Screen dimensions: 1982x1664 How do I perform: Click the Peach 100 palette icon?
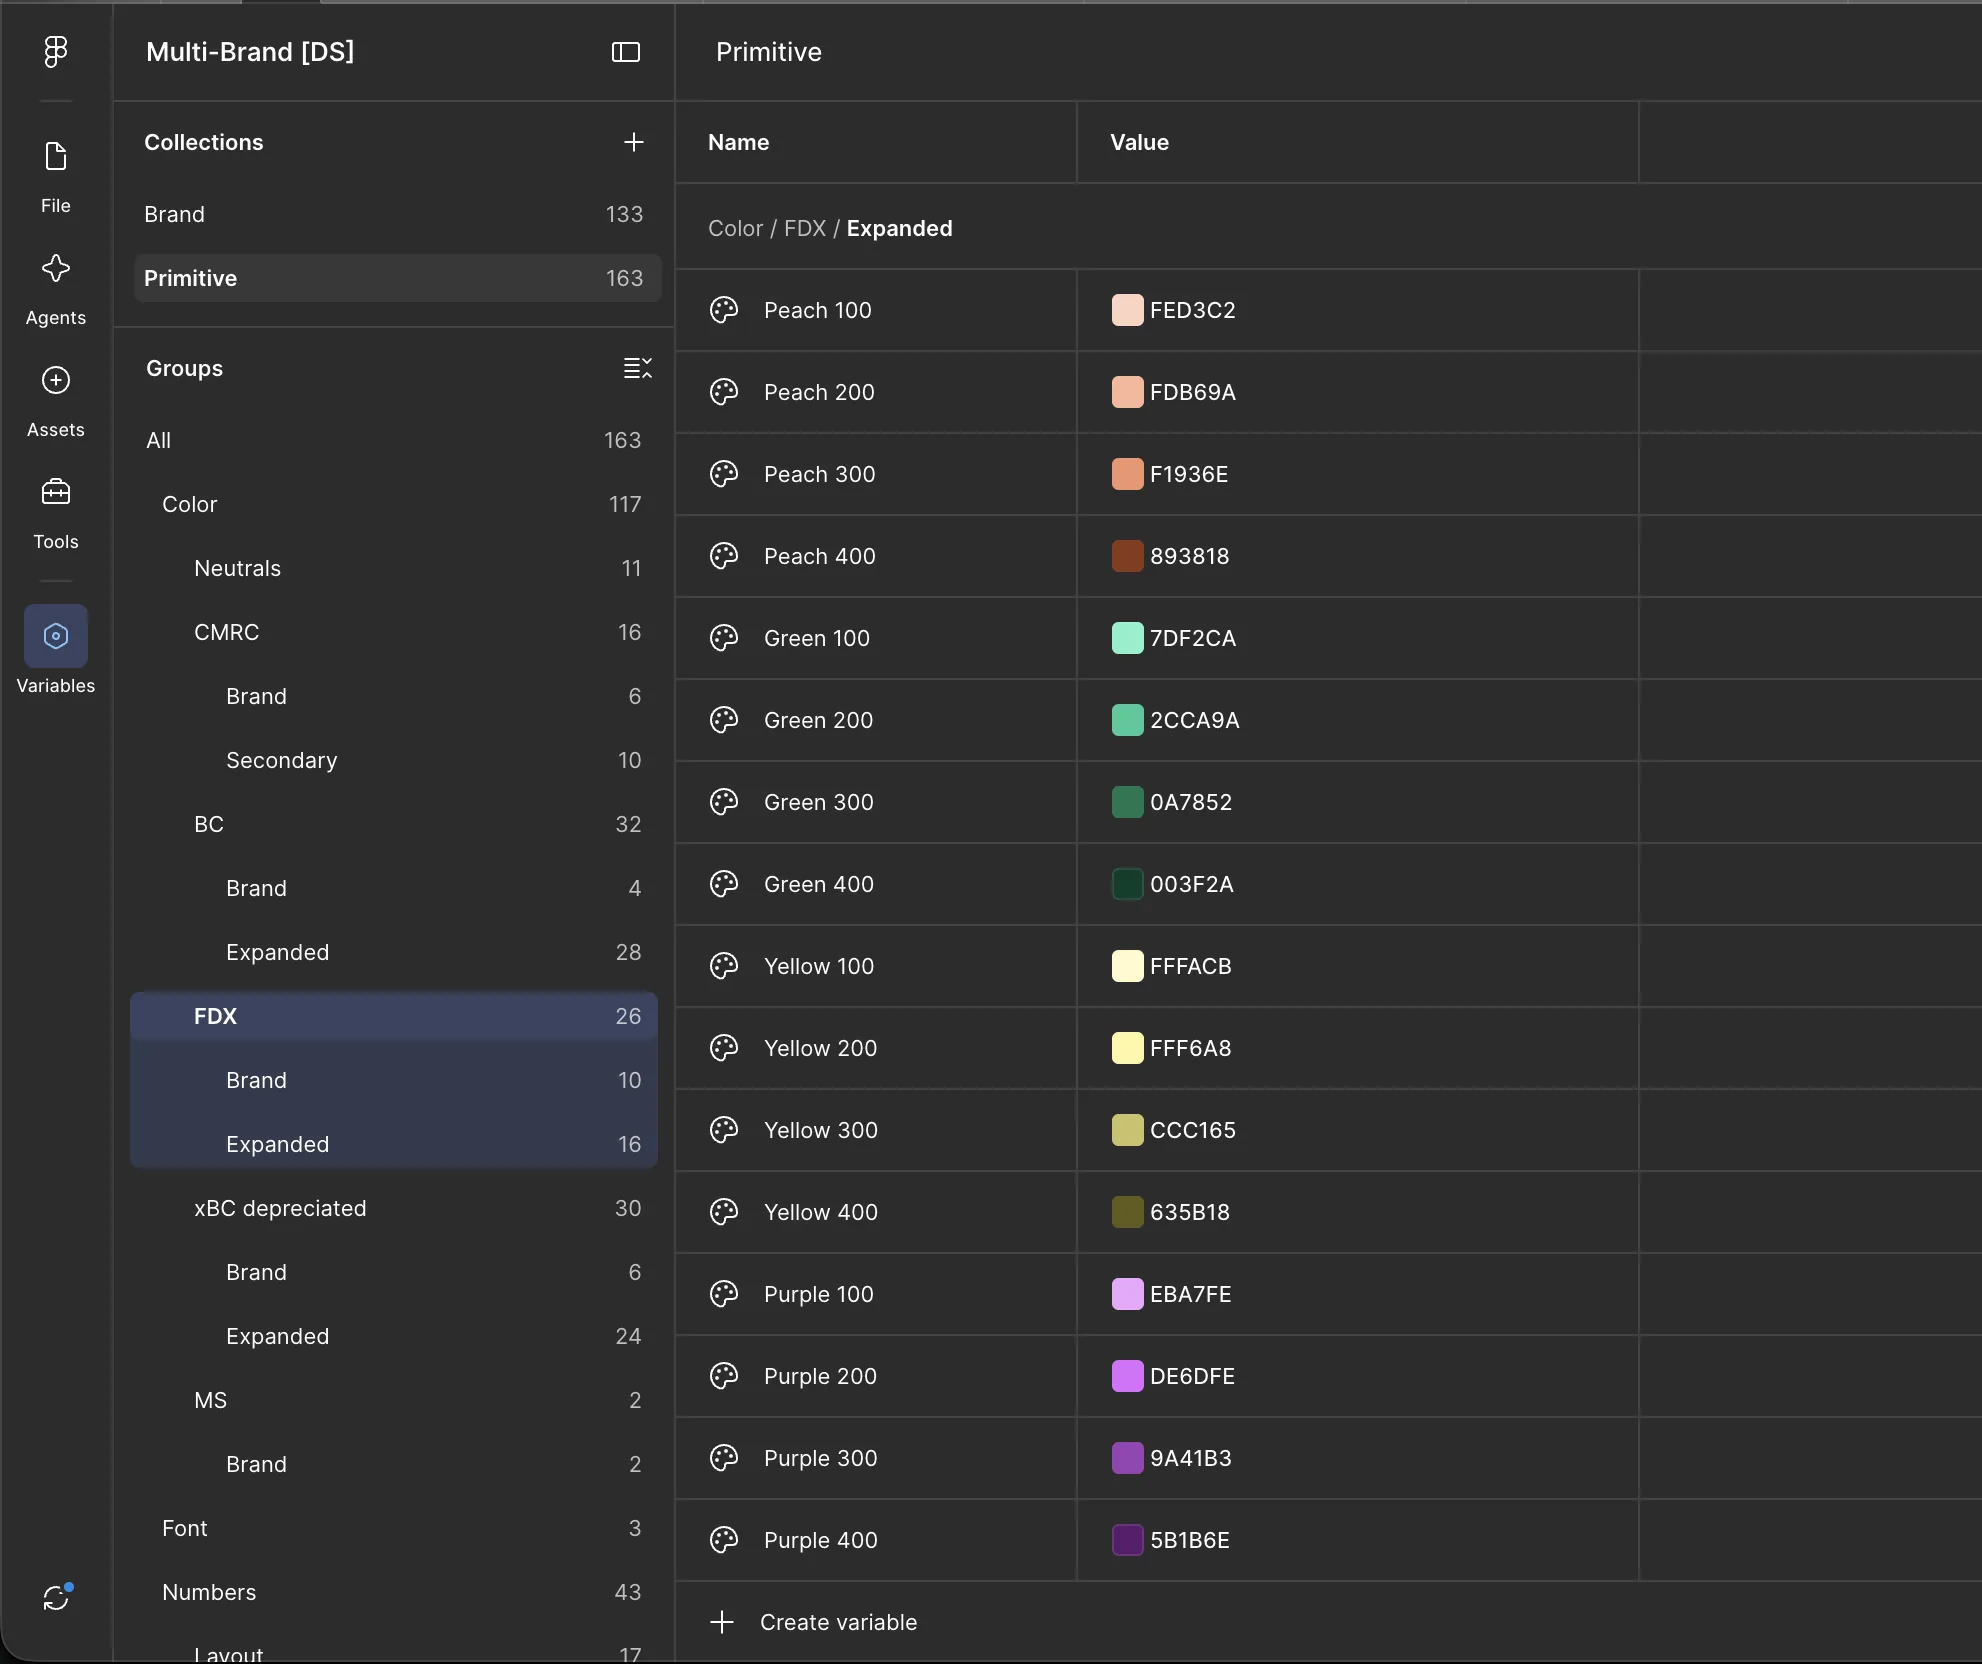724,310
